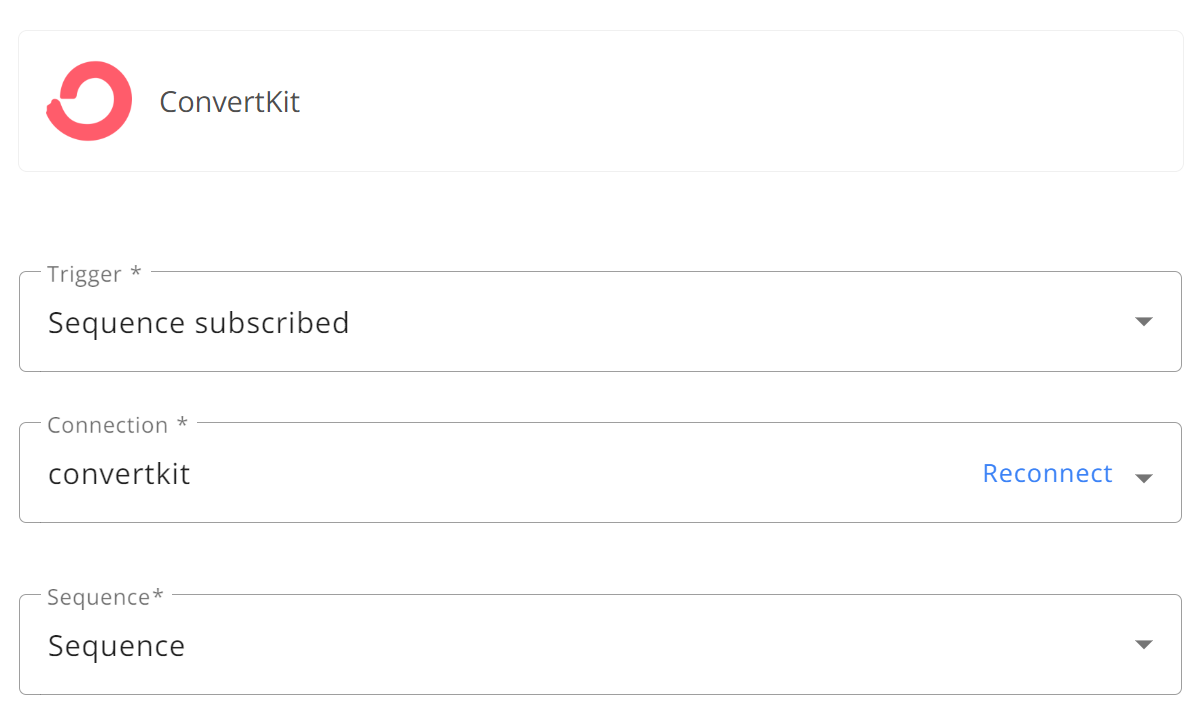Expand the Connection dropdown arrow
1196x713 pixels.
coord(1143,478)
